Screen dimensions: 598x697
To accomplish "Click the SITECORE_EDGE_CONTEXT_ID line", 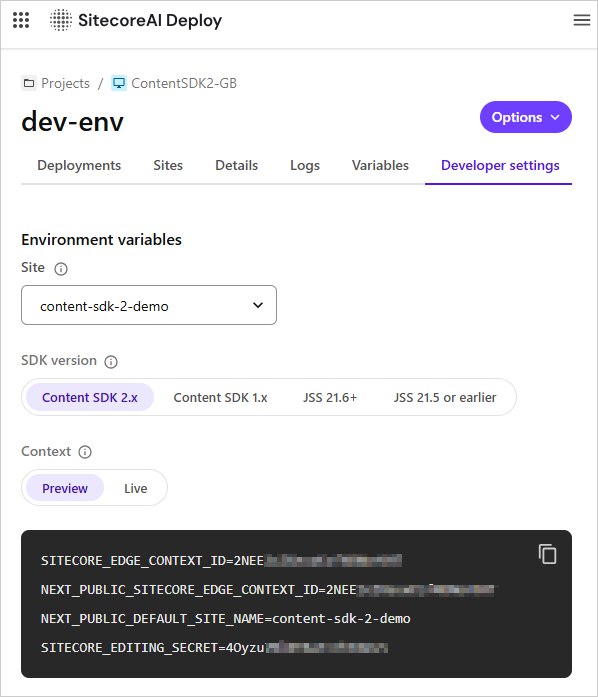I will click(221, 561).
